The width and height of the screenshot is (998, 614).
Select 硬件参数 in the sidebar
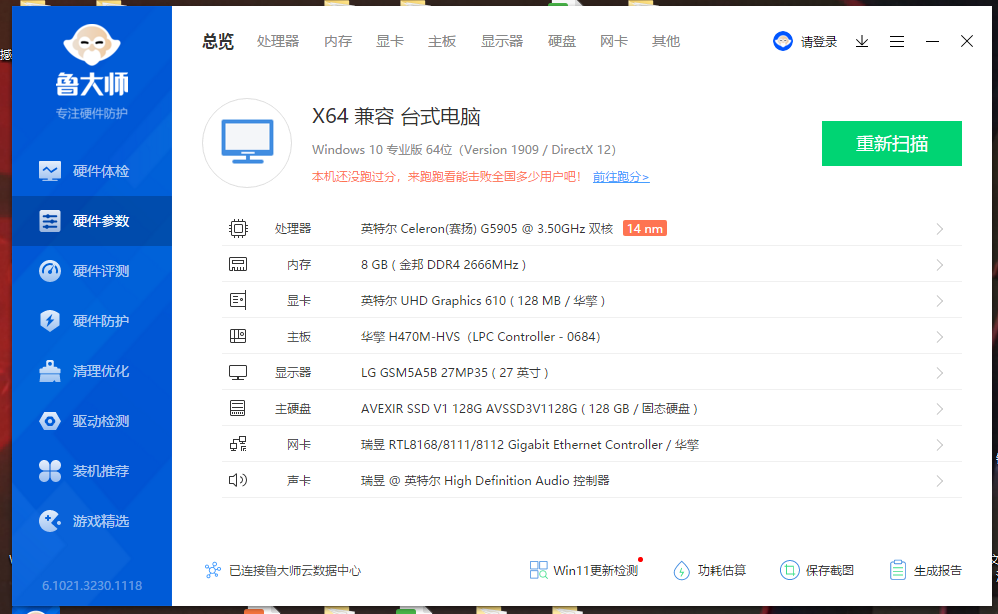[92, 221]
